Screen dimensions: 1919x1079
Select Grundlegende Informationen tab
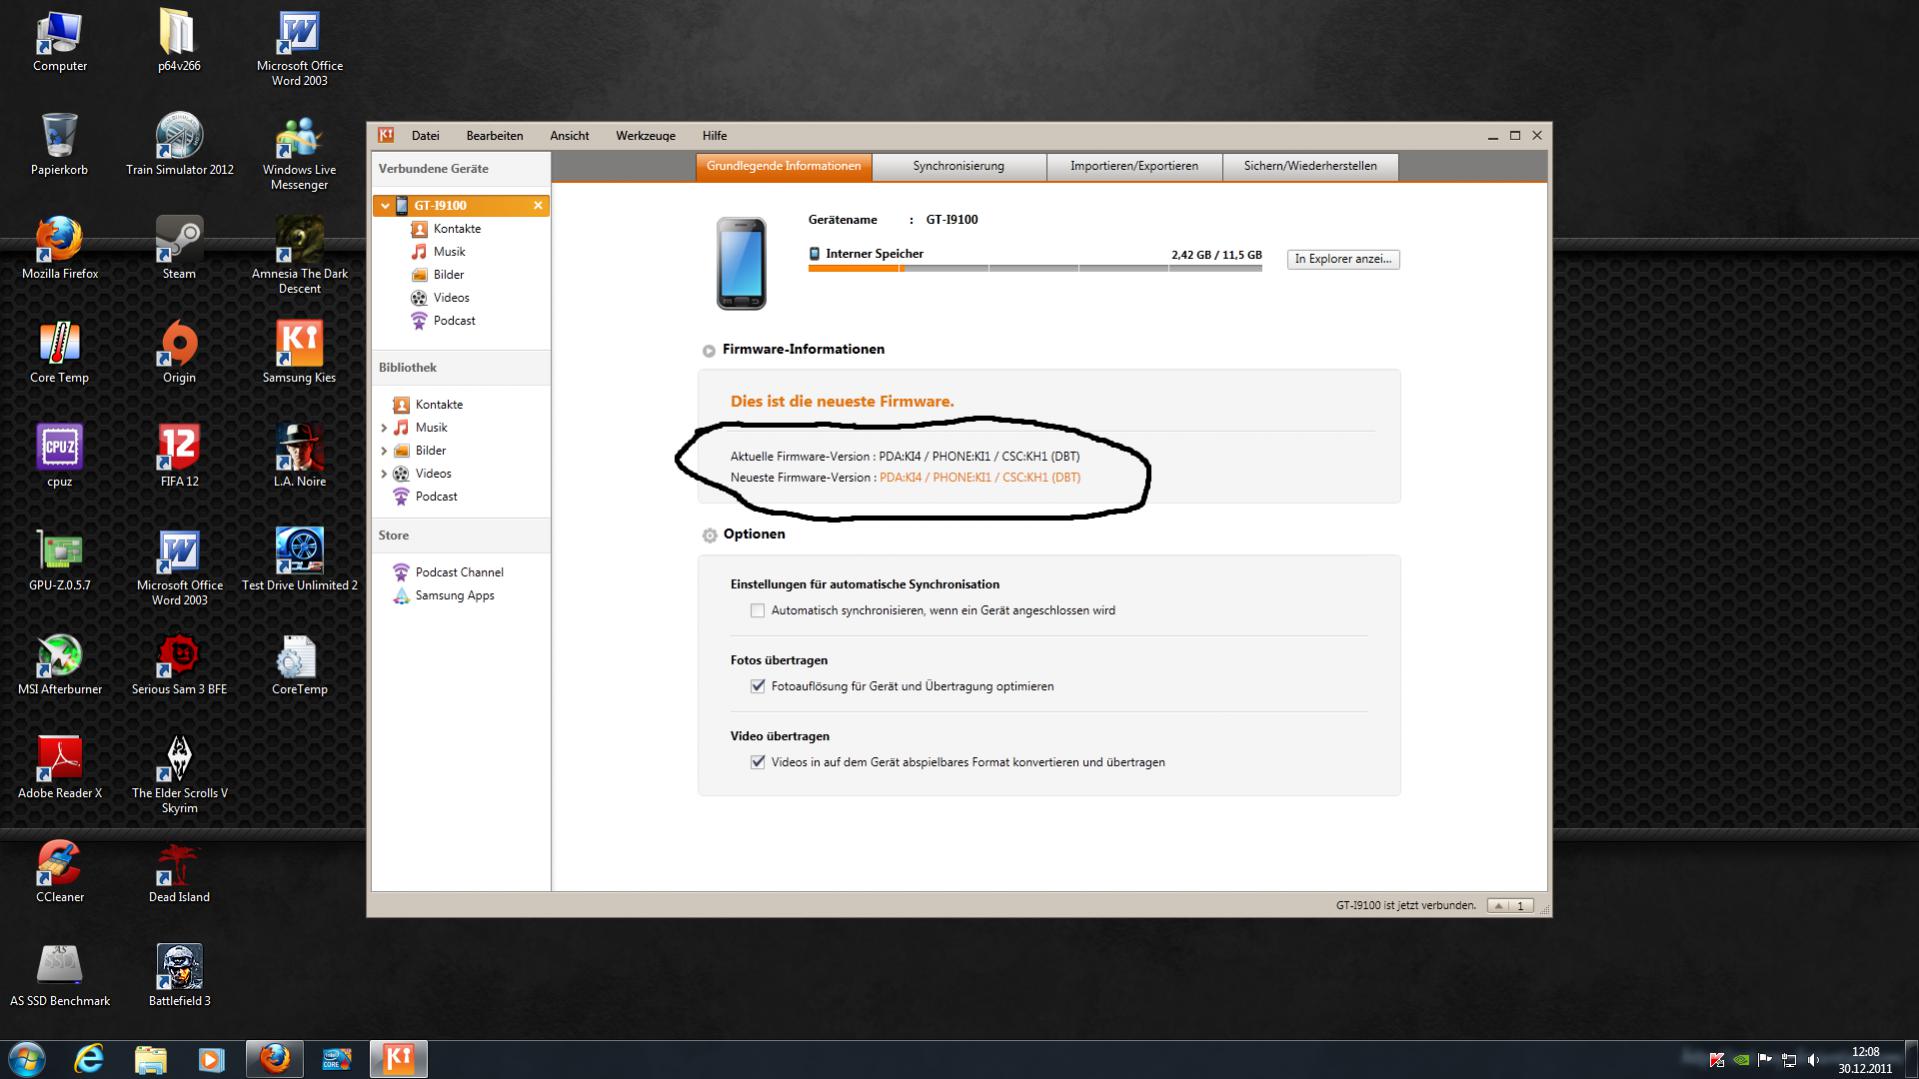pos(783,167)
